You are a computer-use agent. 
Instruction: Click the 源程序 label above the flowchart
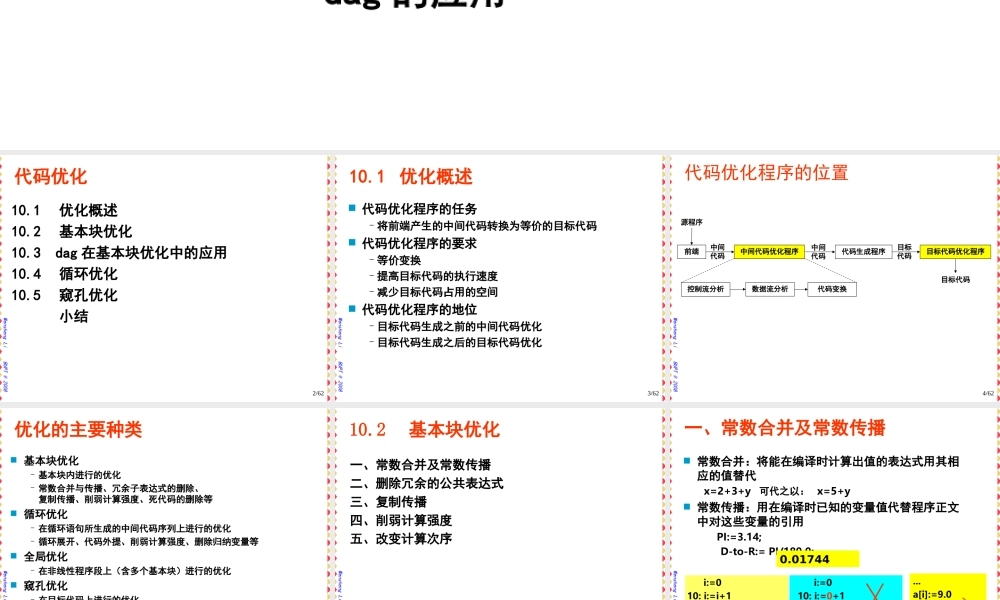pyautogui.click(x=692, y=223)
